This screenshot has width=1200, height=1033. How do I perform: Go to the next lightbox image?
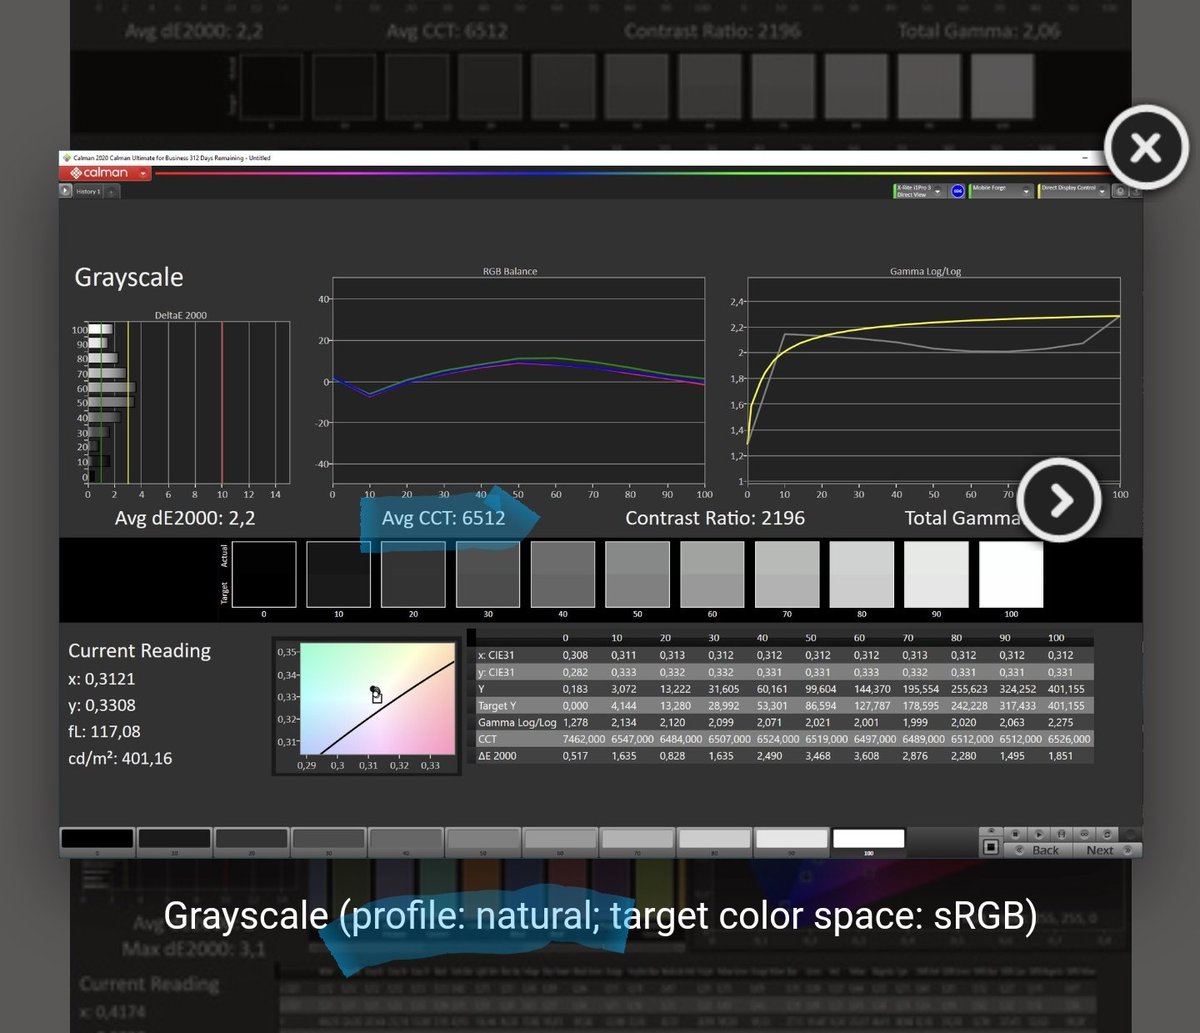coord(1060,499)
